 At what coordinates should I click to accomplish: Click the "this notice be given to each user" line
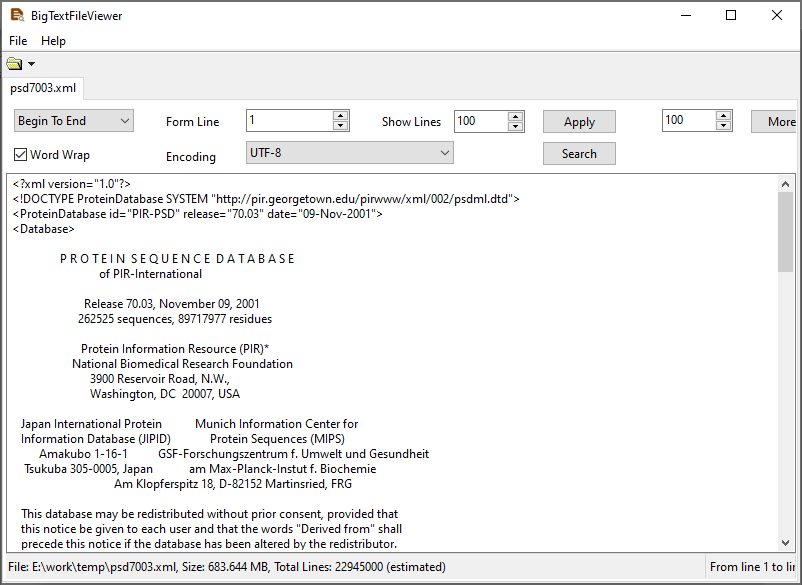click(211, 529)
